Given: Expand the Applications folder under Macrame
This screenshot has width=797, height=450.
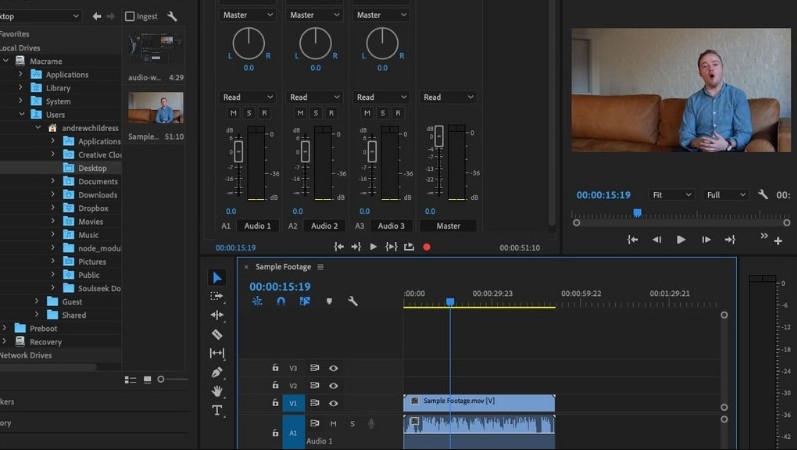Looking at the screenshot, I should point(21,74).
